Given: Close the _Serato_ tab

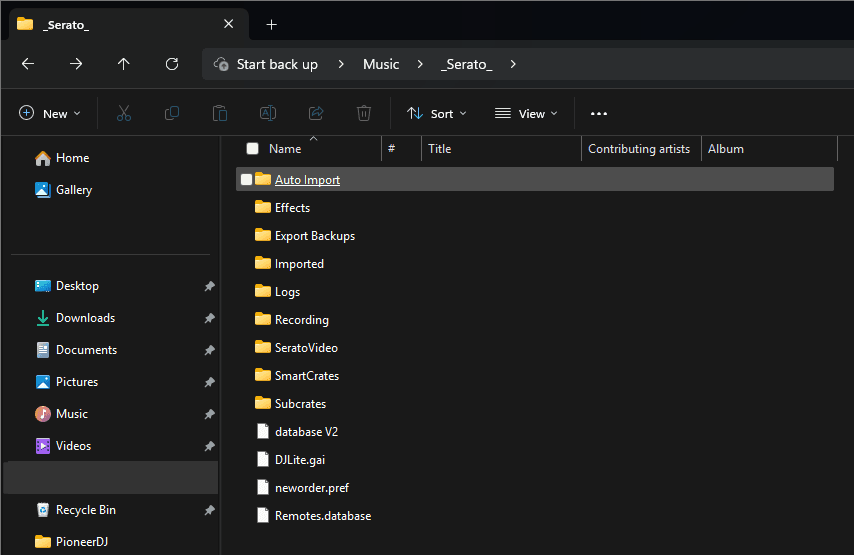Looking at the screenshot, I should tap(229, 24).
